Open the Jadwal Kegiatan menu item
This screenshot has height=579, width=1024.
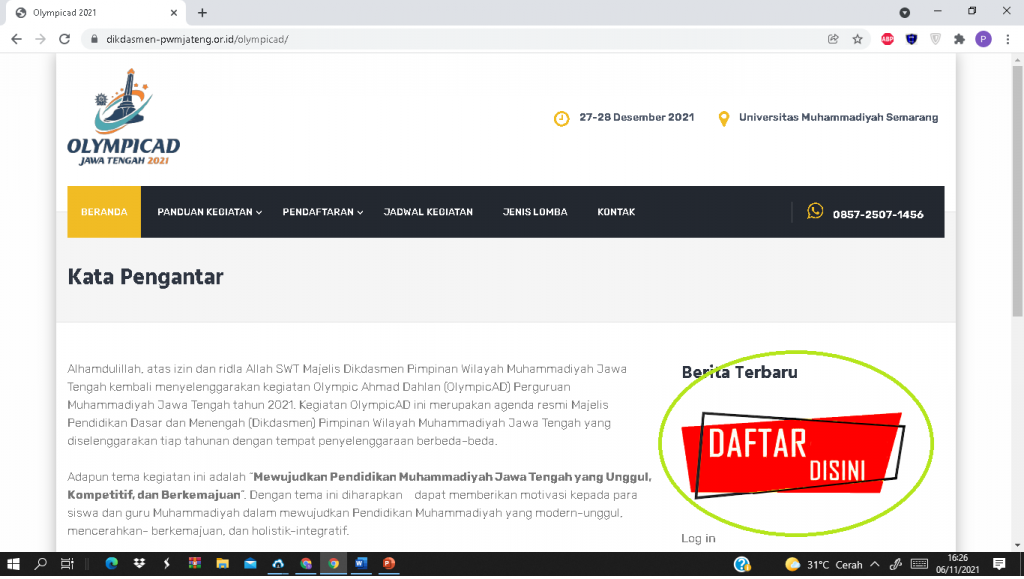(428, 212)
